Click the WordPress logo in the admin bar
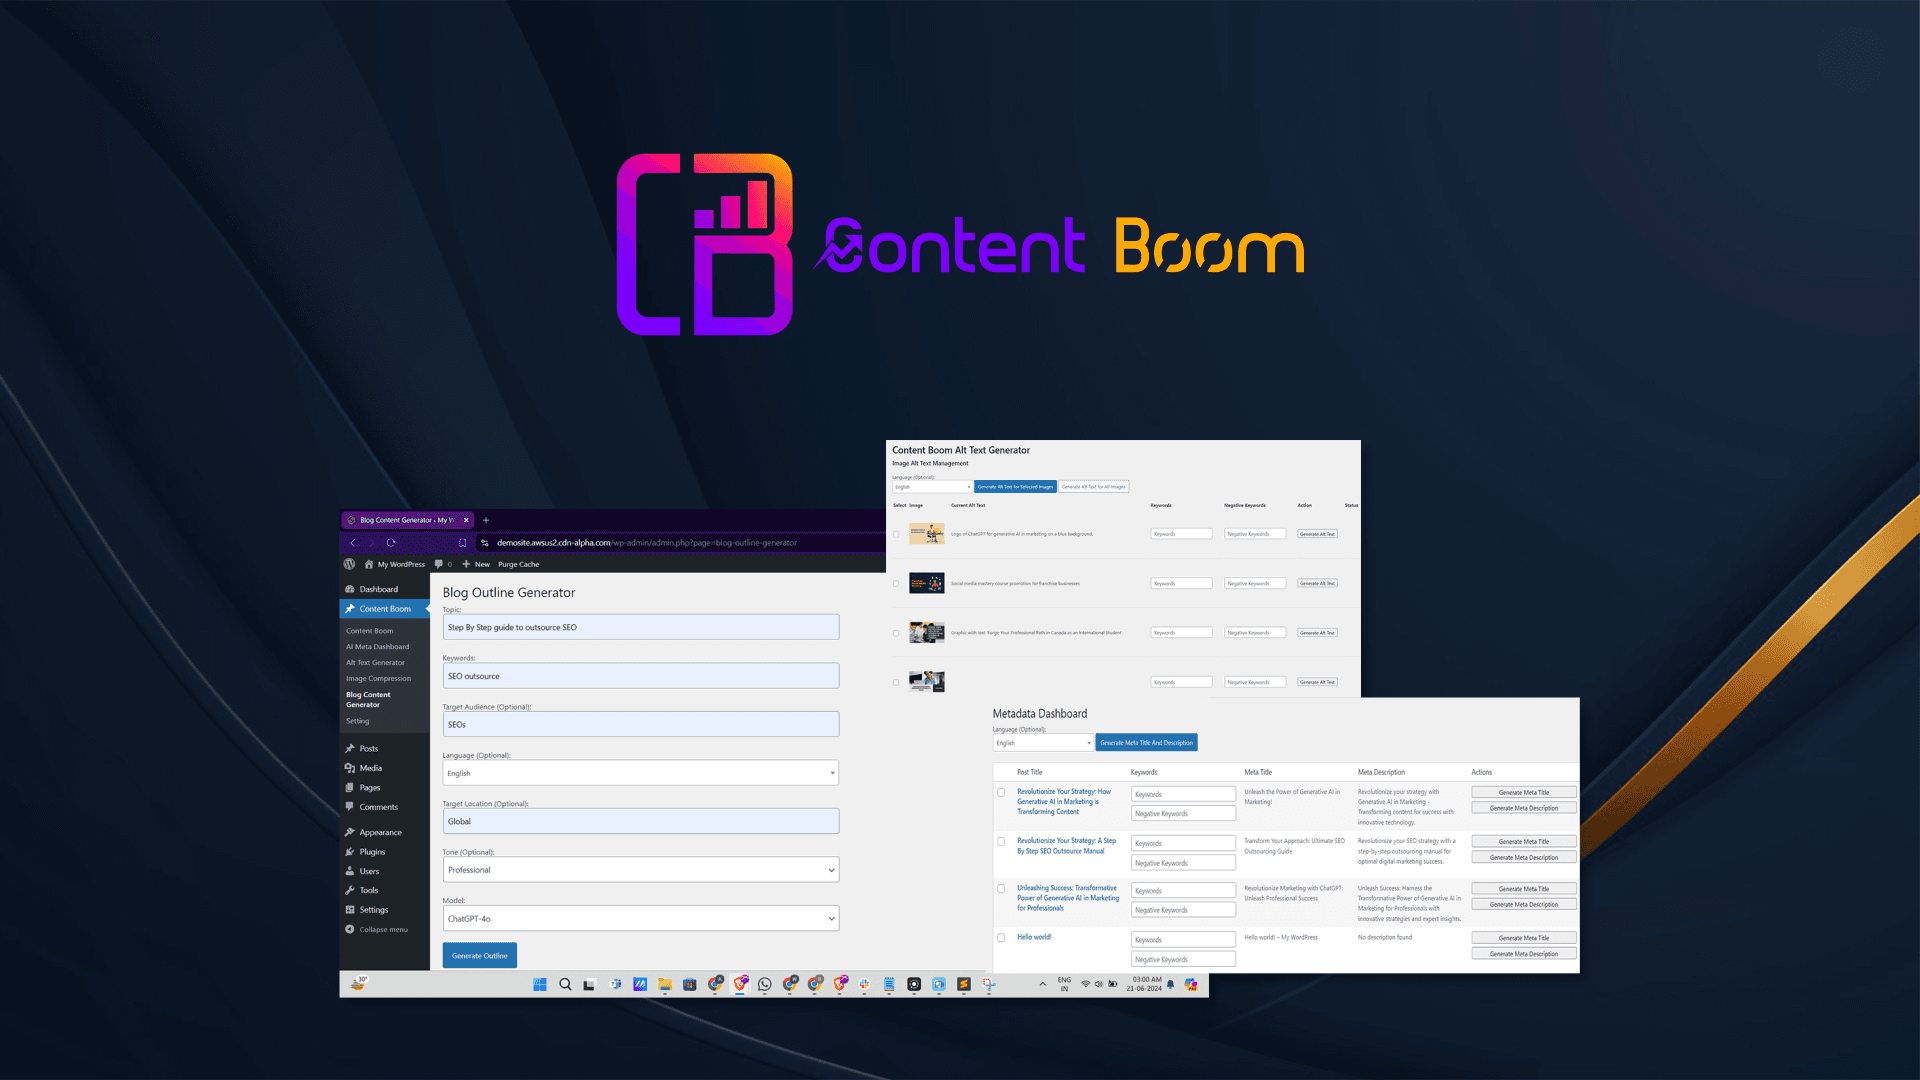 pos(349,564)
